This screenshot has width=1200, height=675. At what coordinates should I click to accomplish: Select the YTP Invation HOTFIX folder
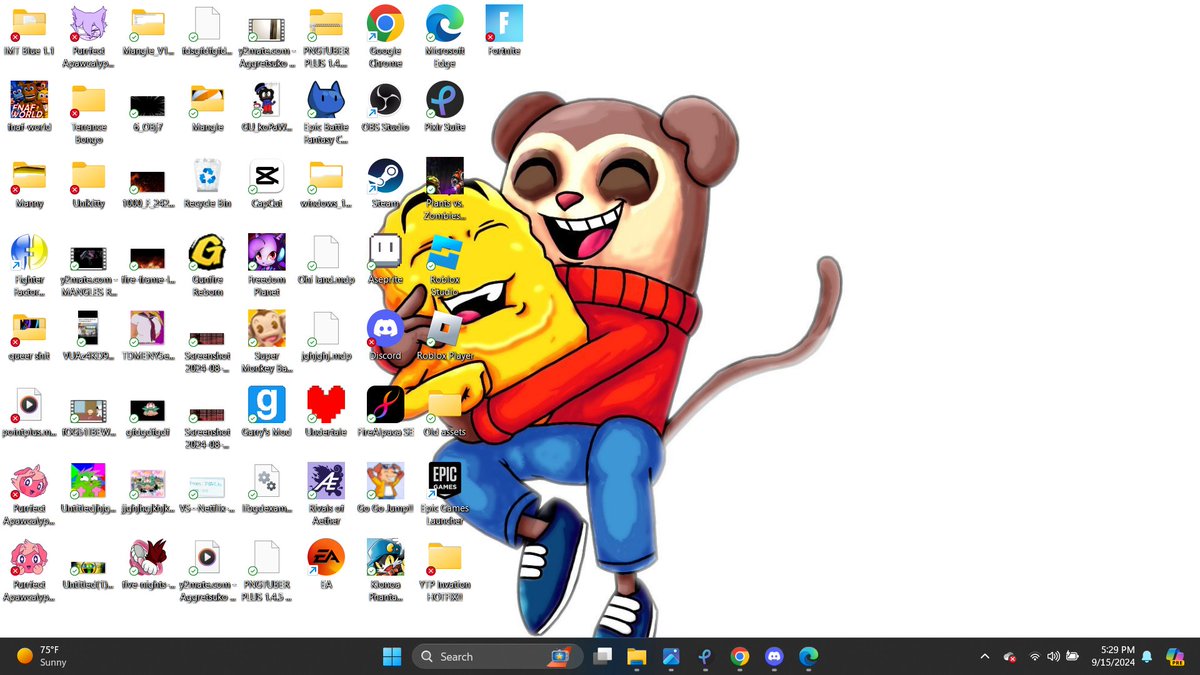point(444,569)
